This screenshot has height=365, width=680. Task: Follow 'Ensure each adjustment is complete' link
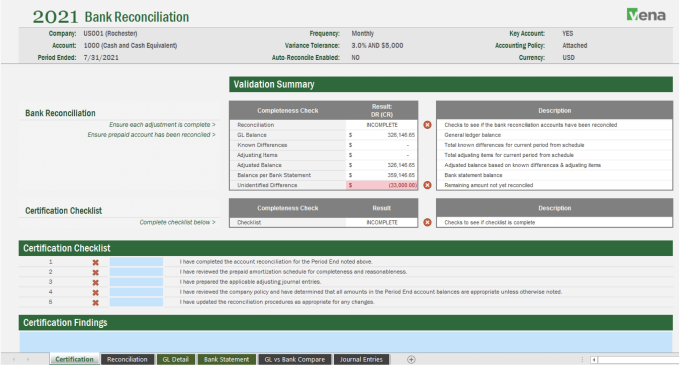click(x=162, y=125)
